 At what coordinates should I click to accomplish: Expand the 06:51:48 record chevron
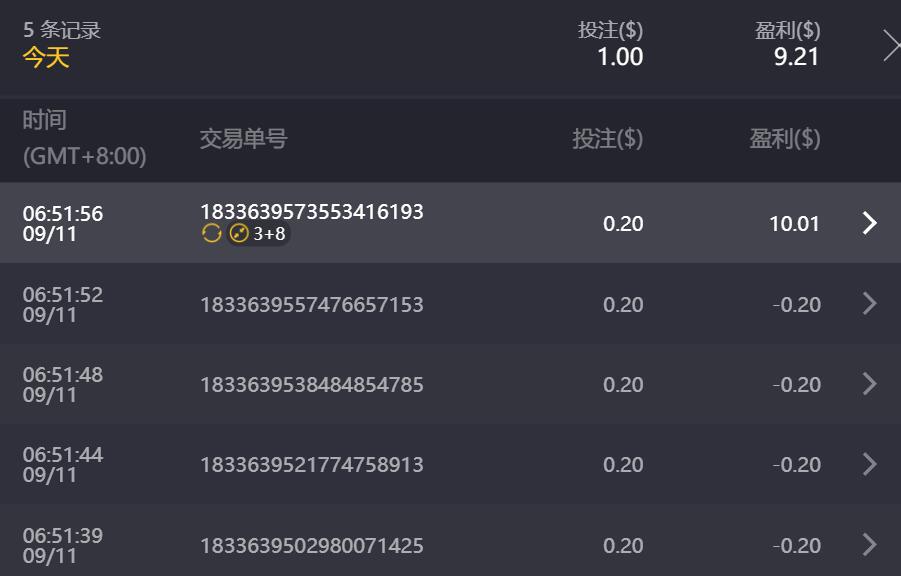[869, 384]
